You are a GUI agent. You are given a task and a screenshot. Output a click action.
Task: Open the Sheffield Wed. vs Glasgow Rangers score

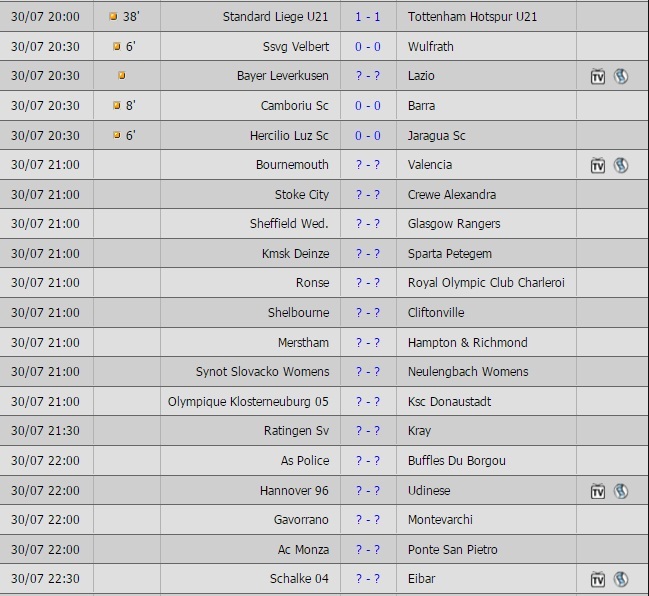pyautogui.click(x=368, y=224)
